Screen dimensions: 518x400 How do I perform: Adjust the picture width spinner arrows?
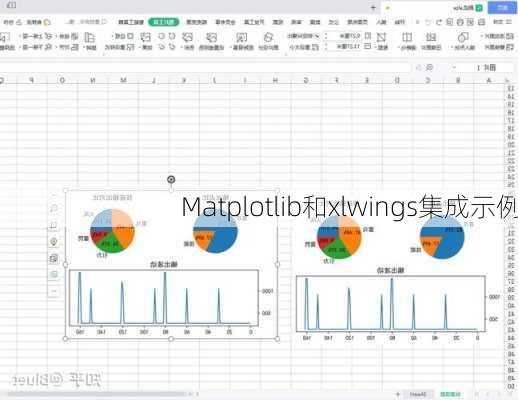point(326,47)
